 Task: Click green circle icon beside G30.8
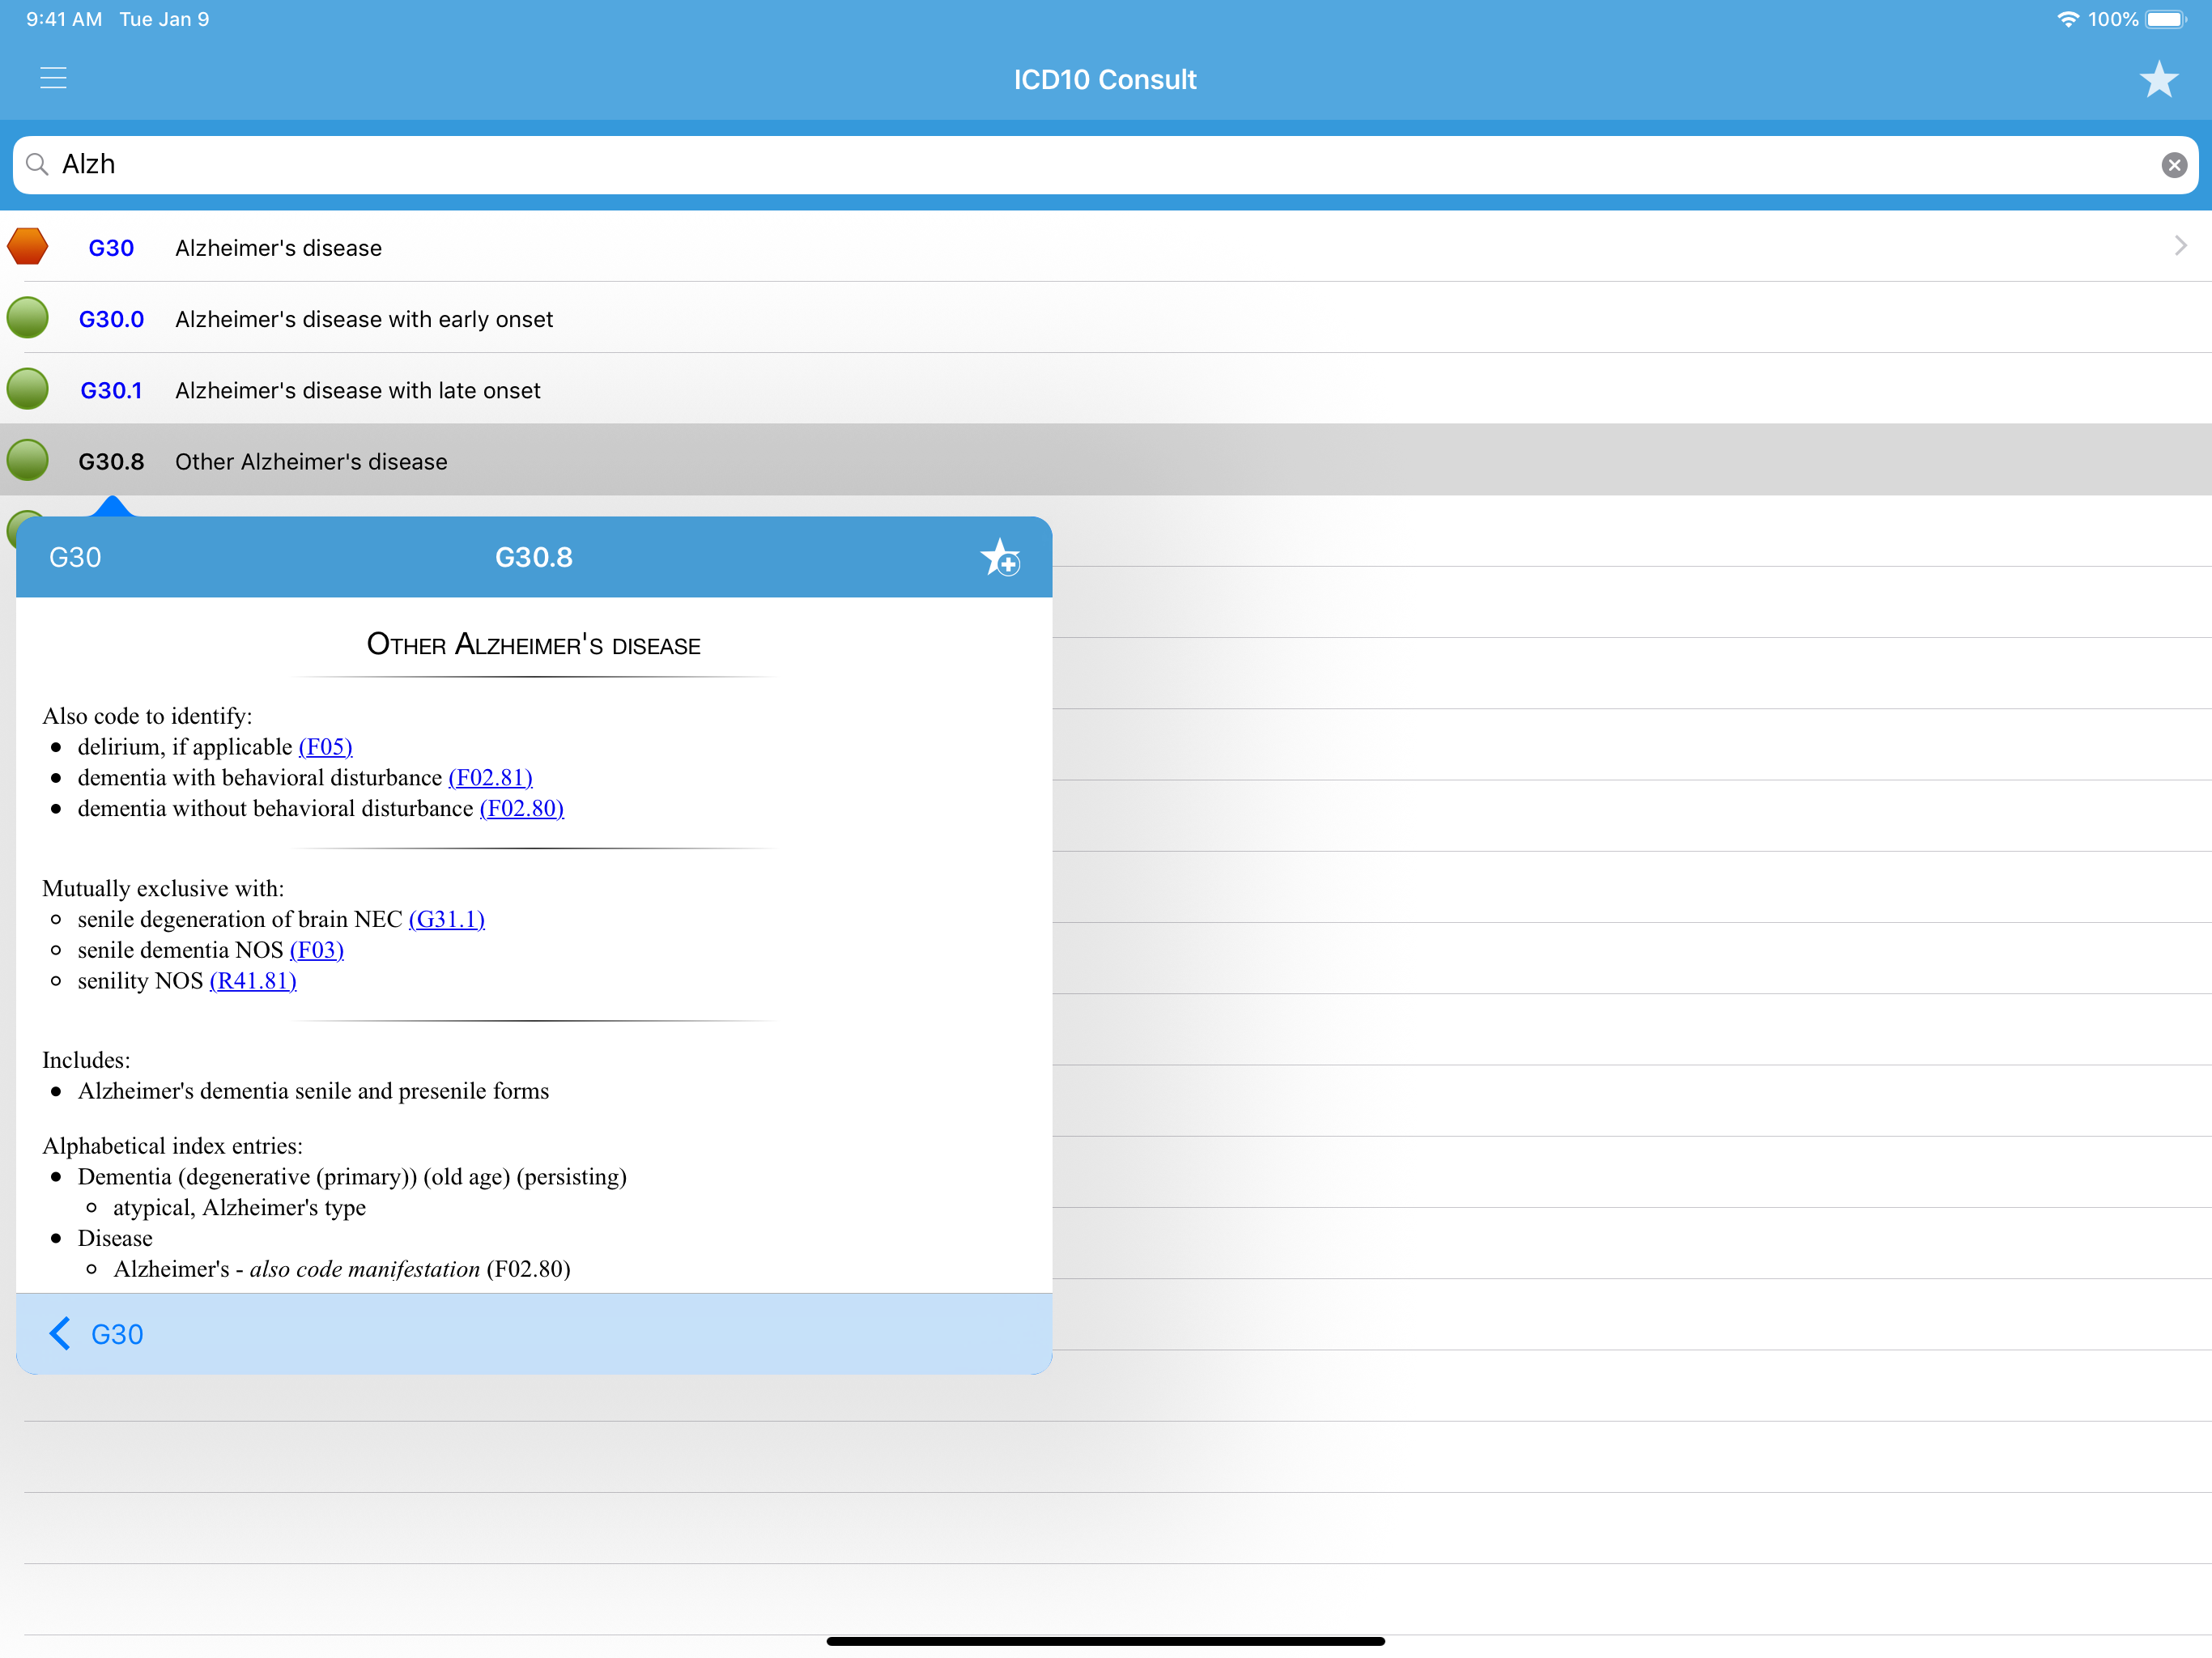pyautogui.click(x=28, y=460)
